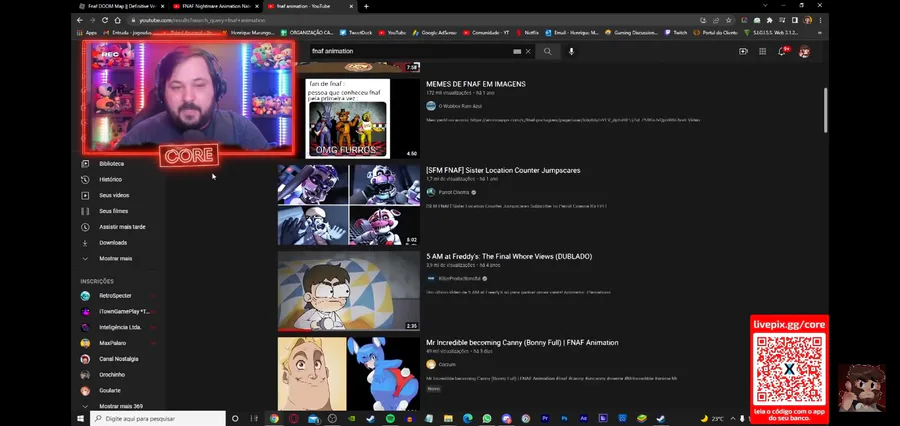The image size is (900, 426).
Task: Open Histórico in the sidebar
Action: coord(110,179)
